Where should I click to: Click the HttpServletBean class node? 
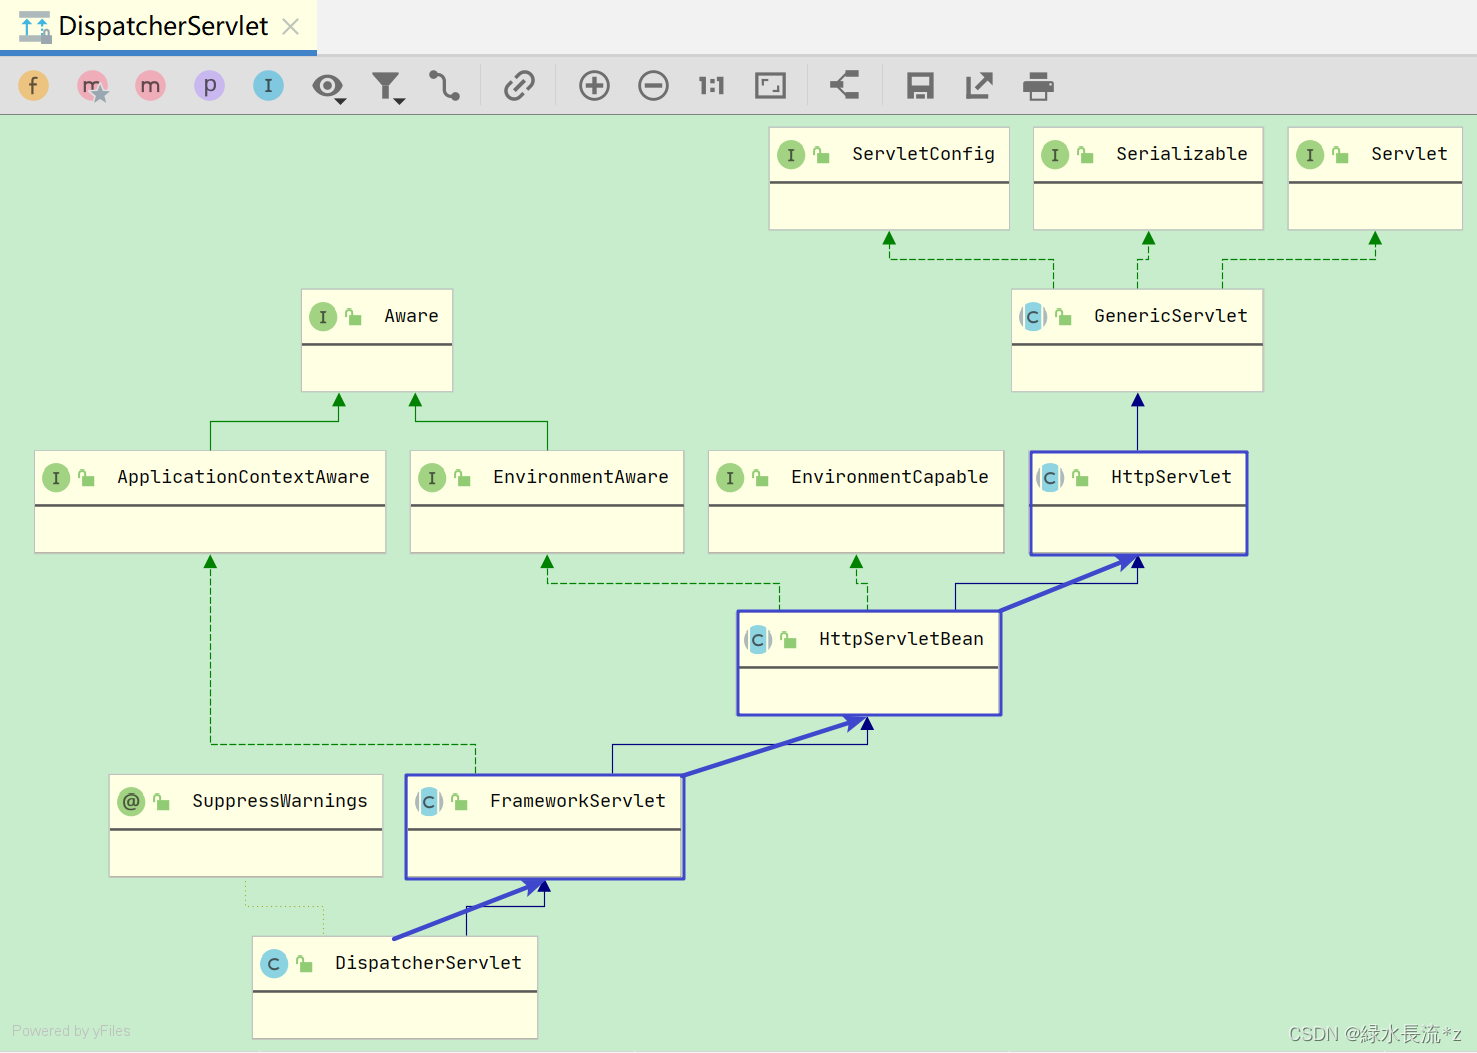coord(869,664)
